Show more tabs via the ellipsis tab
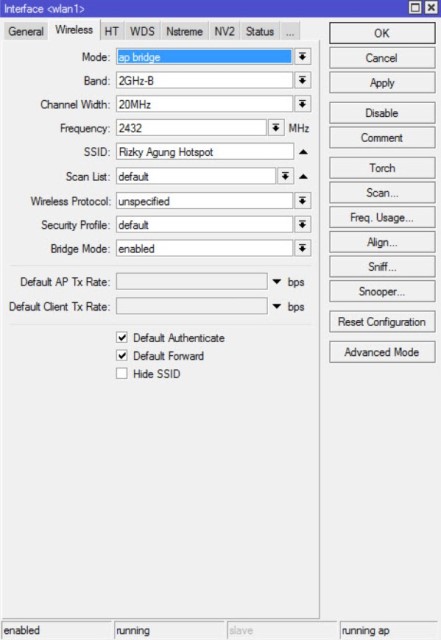This screenshot has width=441, height=640. (290, 31)
